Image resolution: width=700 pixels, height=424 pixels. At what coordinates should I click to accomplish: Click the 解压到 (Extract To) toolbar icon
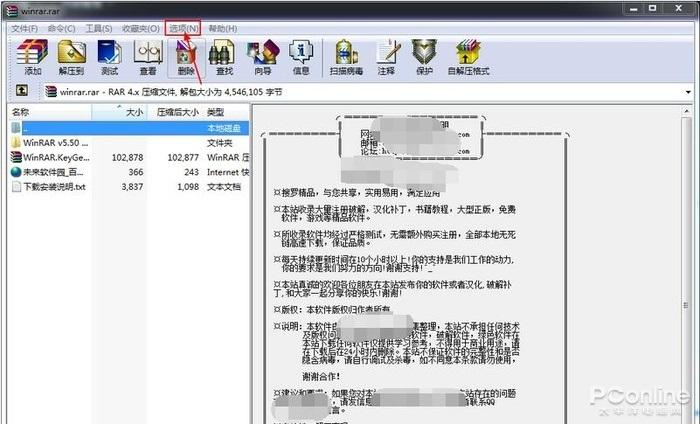tap(71, 57)
